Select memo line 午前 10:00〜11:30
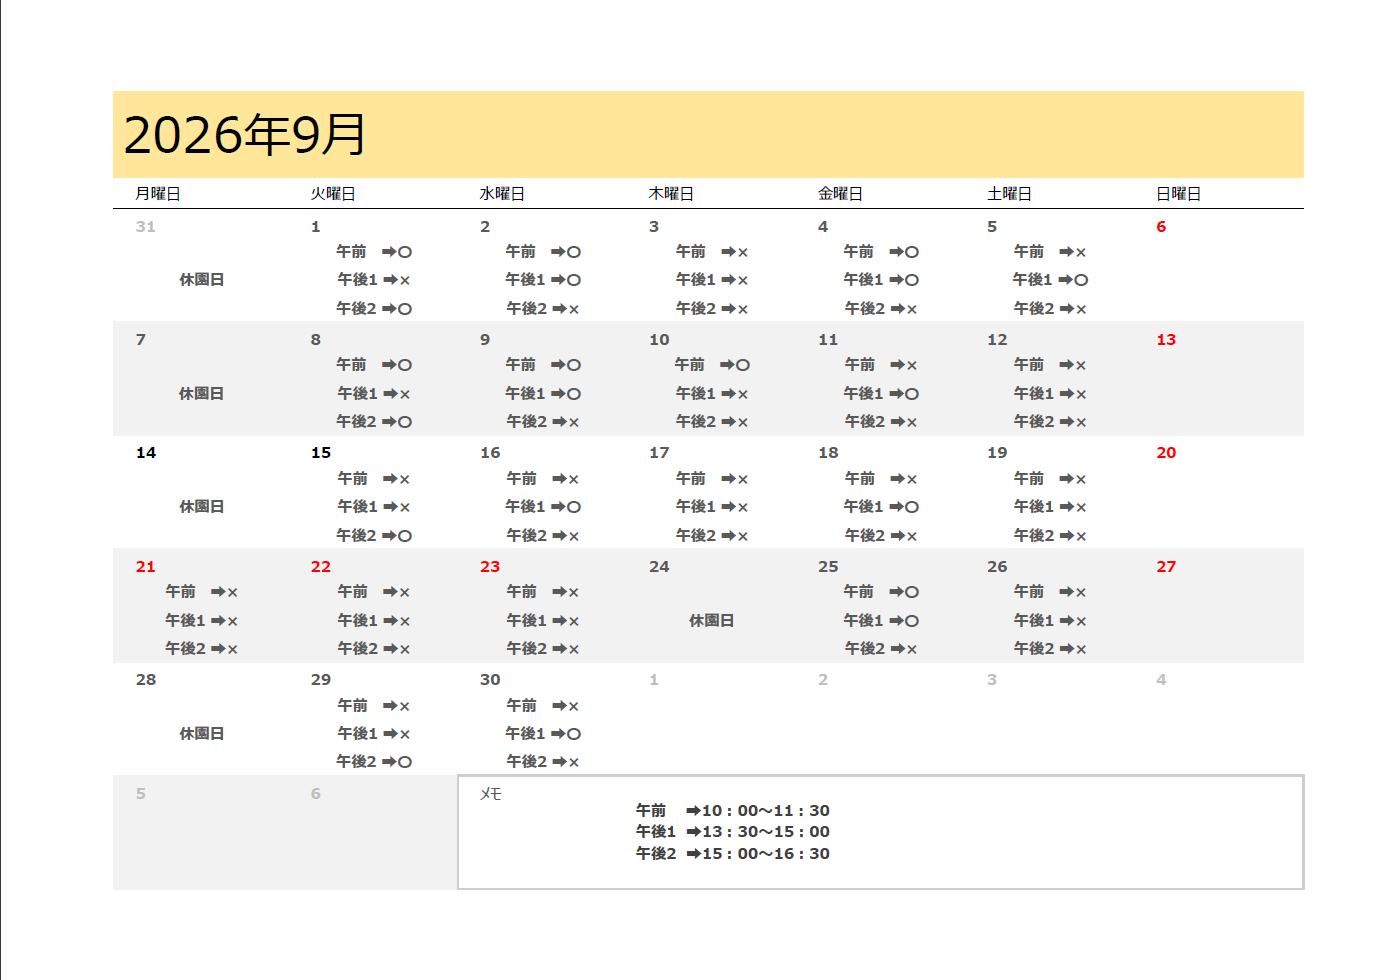 (x=733, y=811)
